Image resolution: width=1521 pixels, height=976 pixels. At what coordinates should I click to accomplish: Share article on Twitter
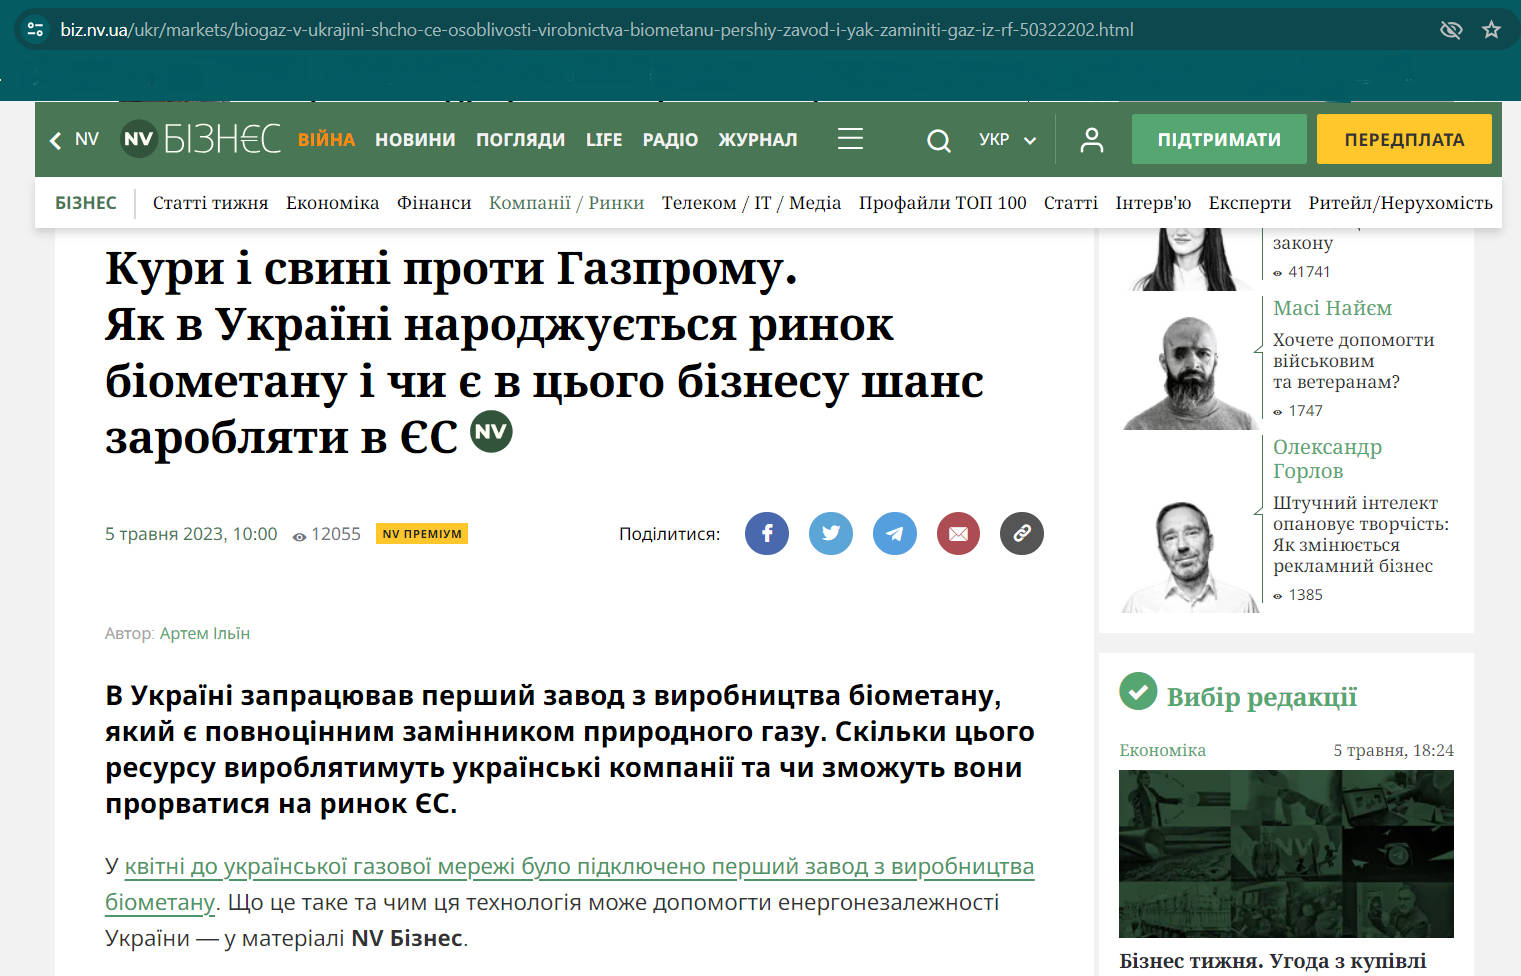click(830, 534)
